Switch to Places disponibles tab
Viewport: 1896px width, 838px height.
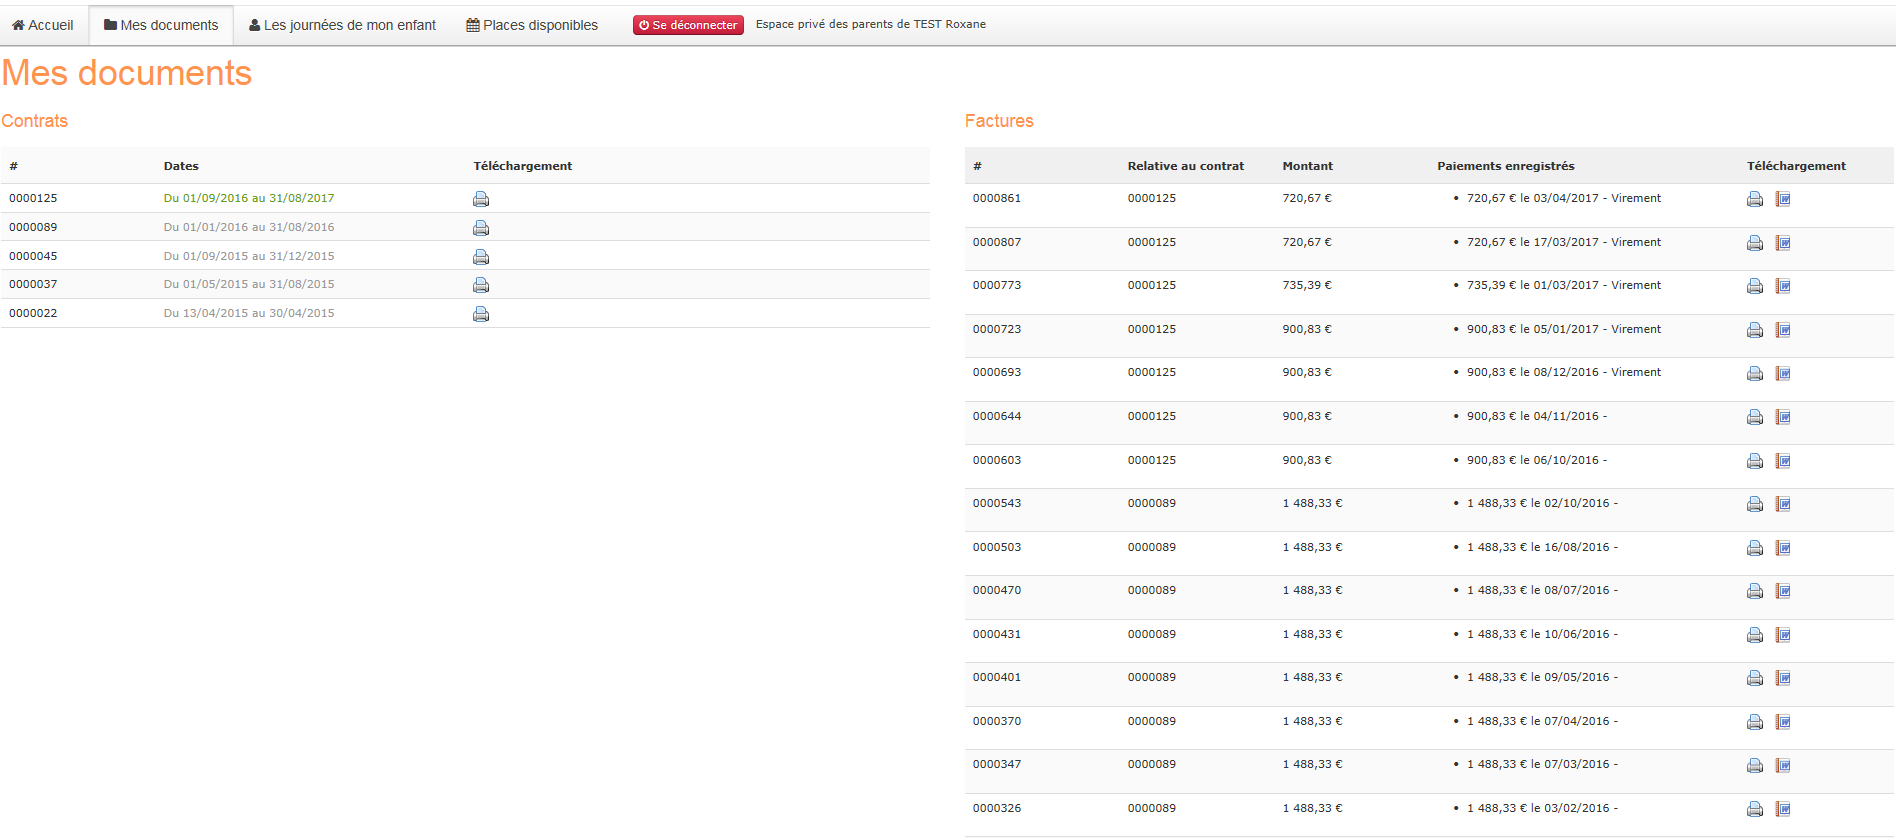(532, 25)
